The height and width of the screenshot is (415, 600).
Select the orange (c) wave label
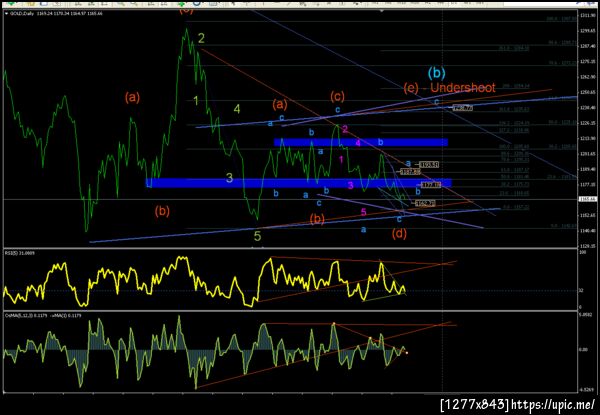point(337,96)
